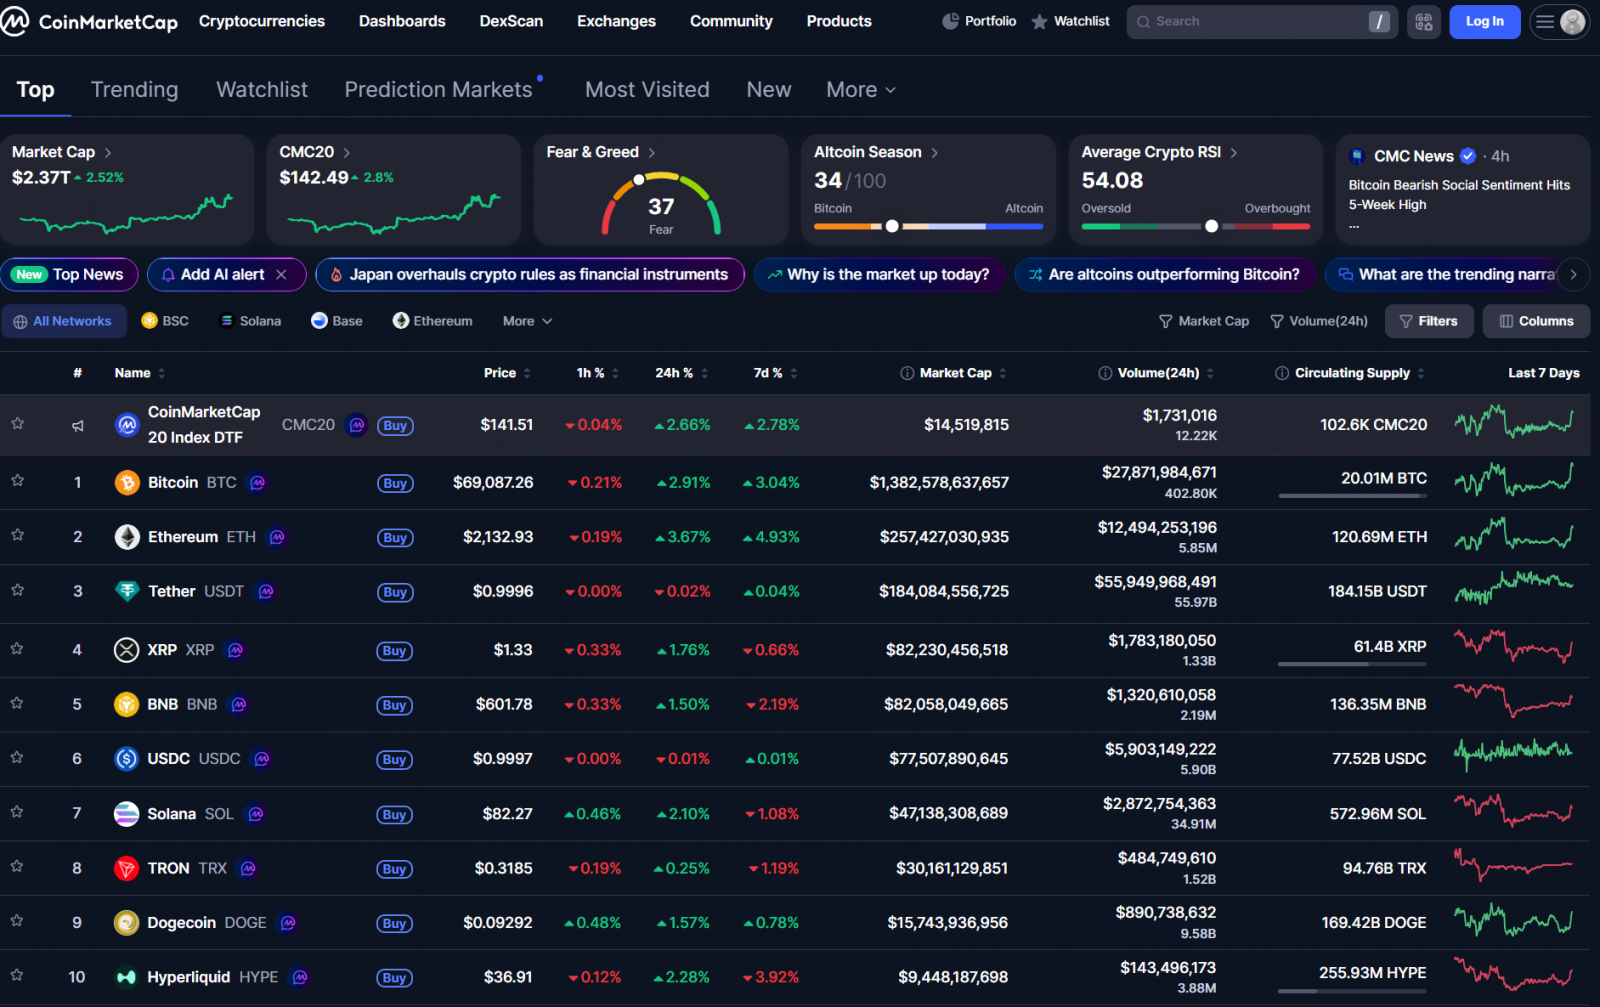1600x1007 pixels.
Task: Open the hamburger profile menu icon
Action: tap(1546, 22)
